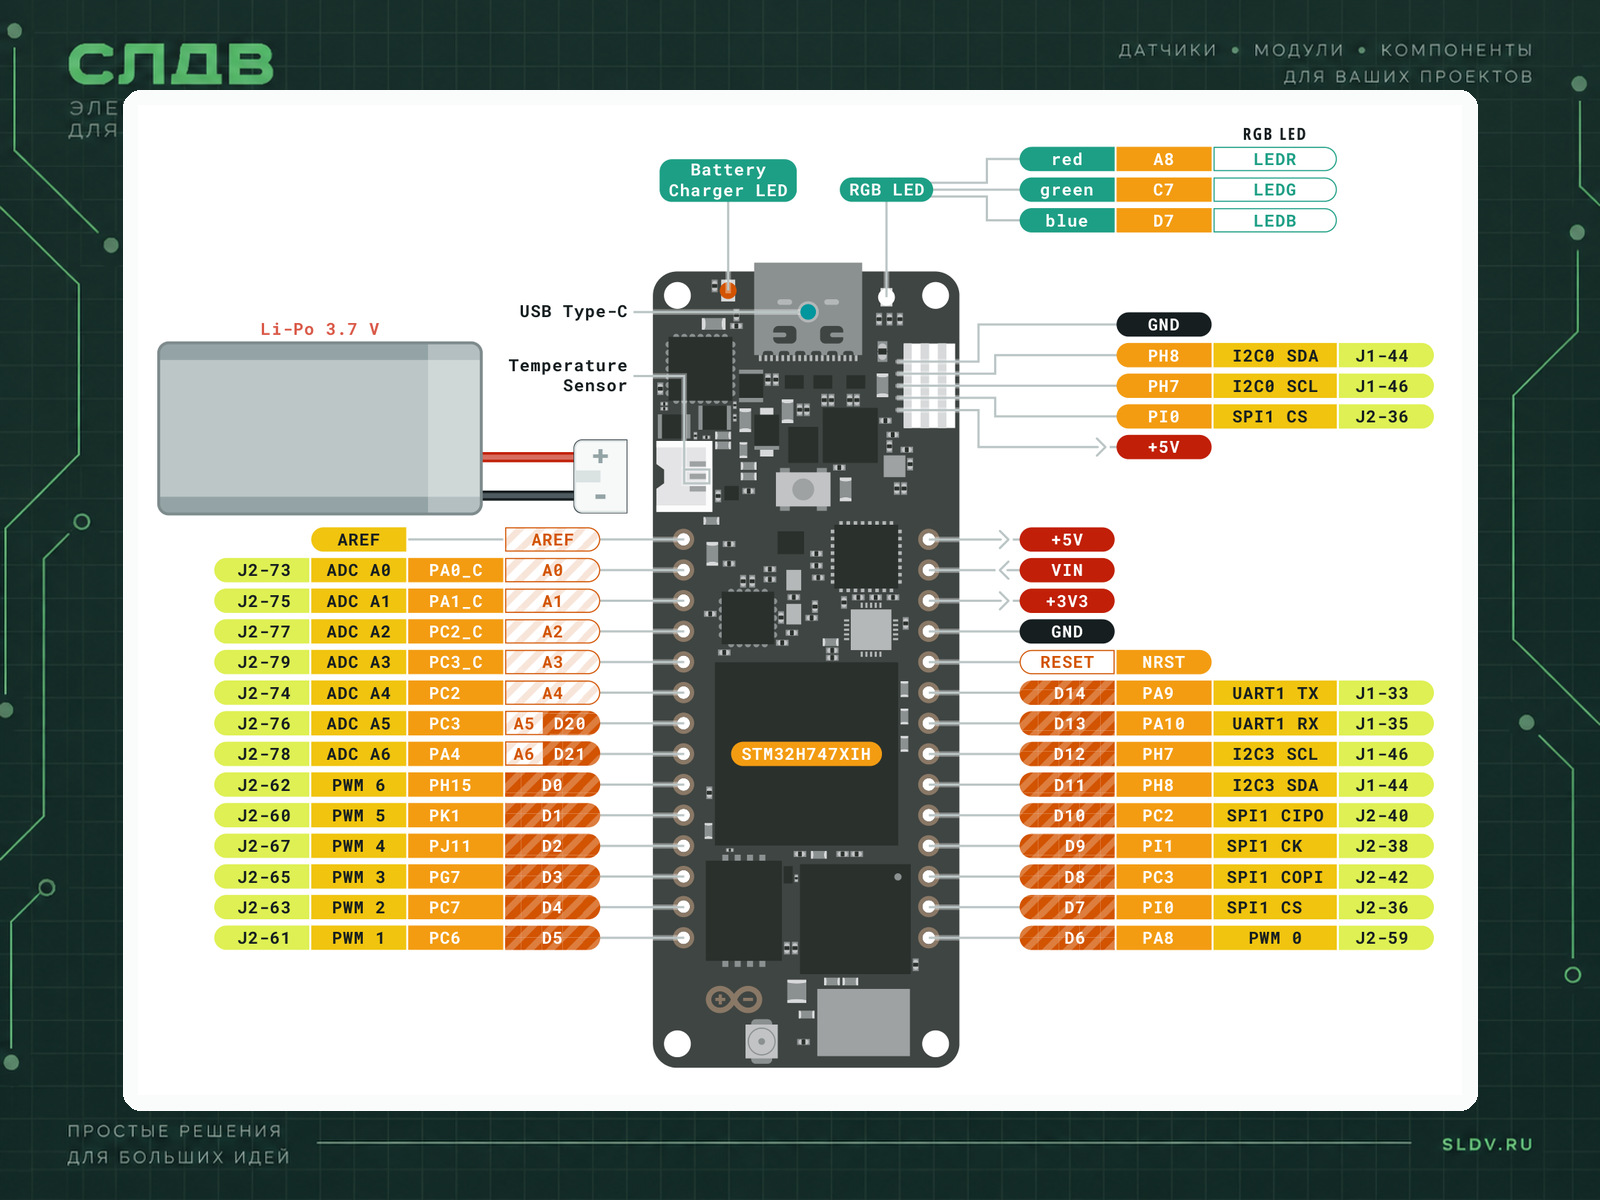
Task: Click the "Li-Po 3.7 V" text
Action: 320,329
